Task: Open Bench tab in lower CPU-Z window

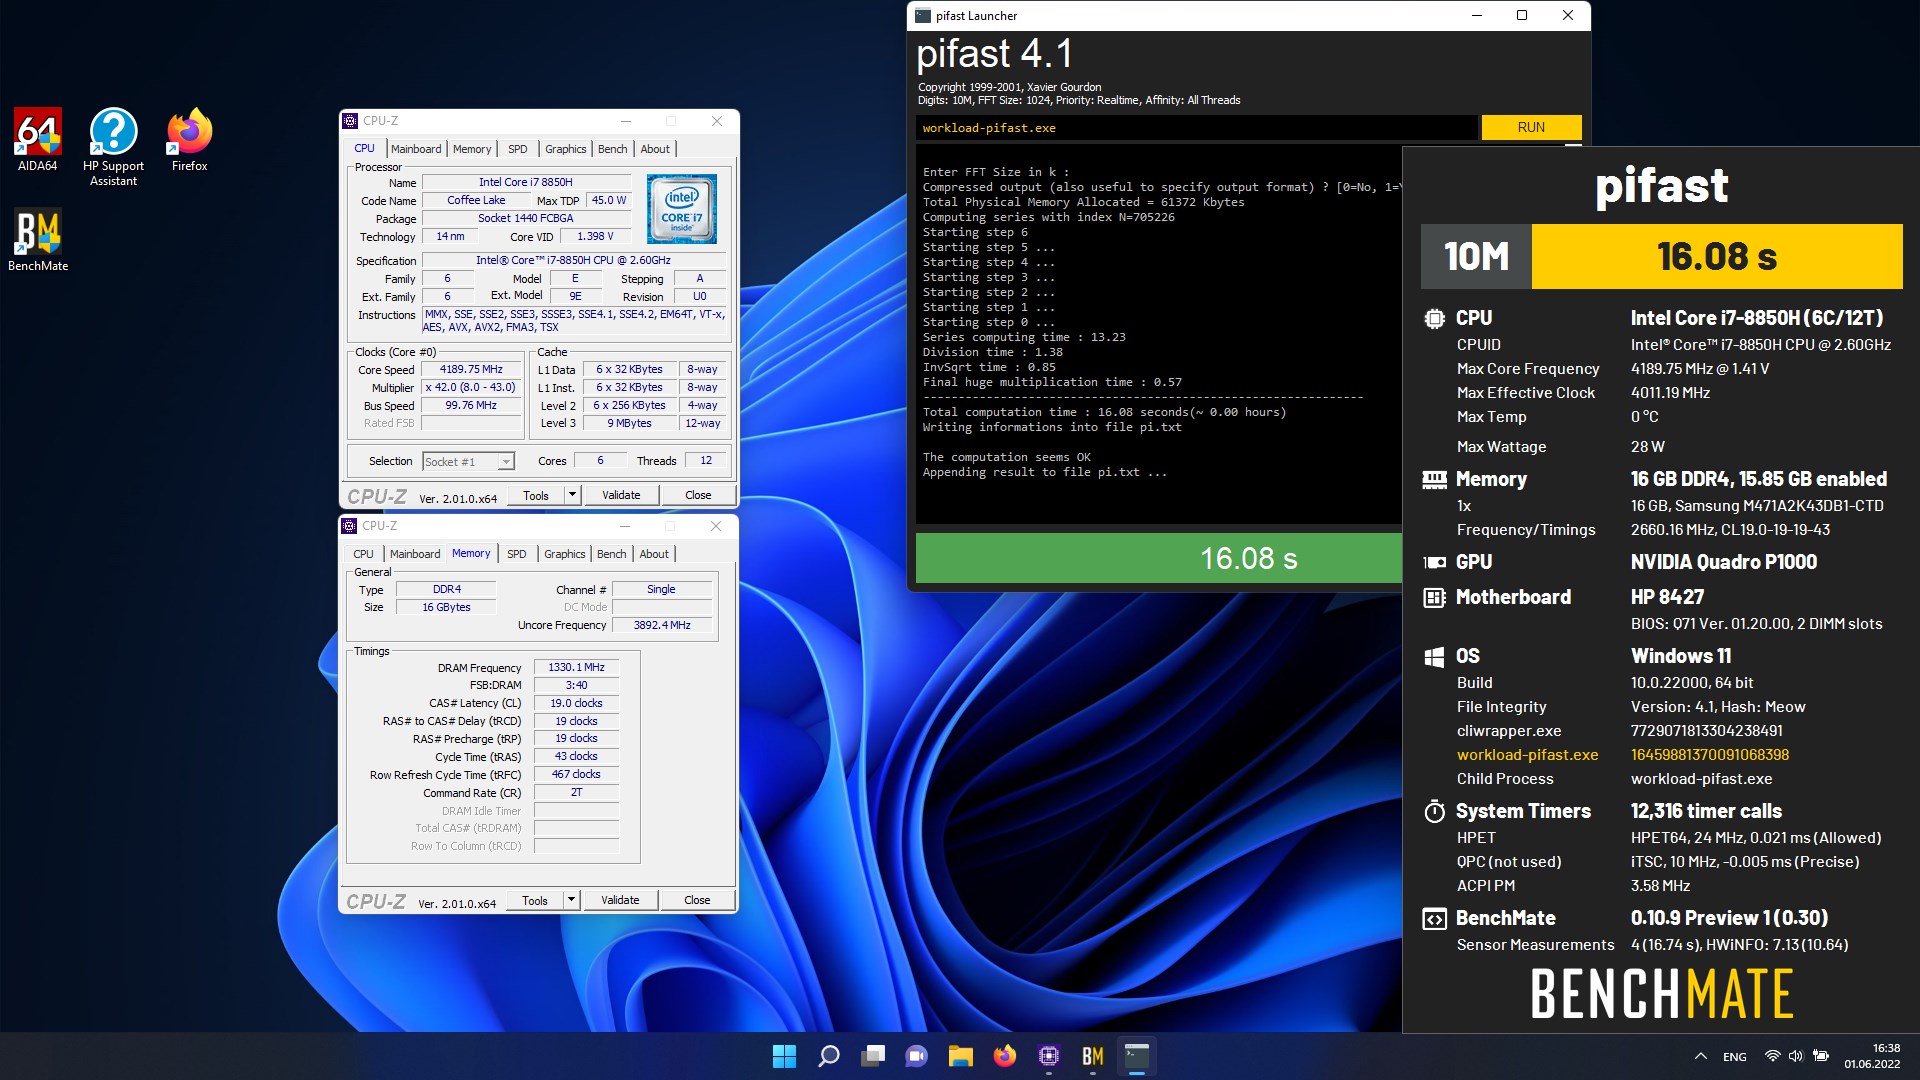Action: 612,554
